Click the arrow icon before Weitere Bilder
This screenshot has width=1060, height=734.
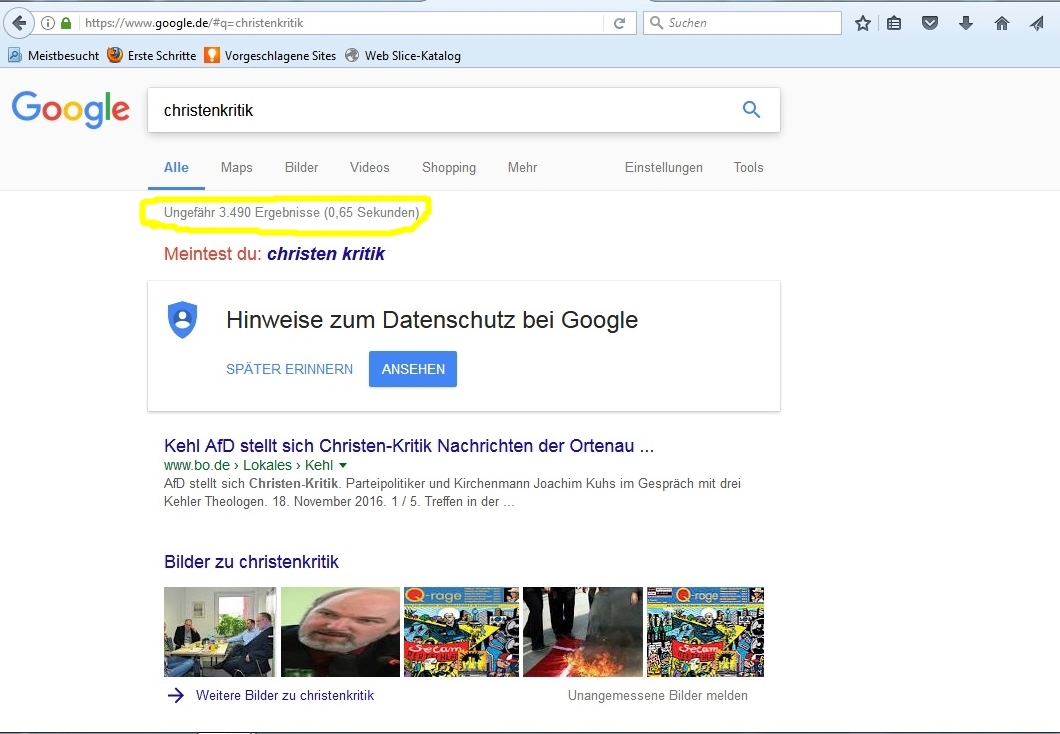click(176, 695)
